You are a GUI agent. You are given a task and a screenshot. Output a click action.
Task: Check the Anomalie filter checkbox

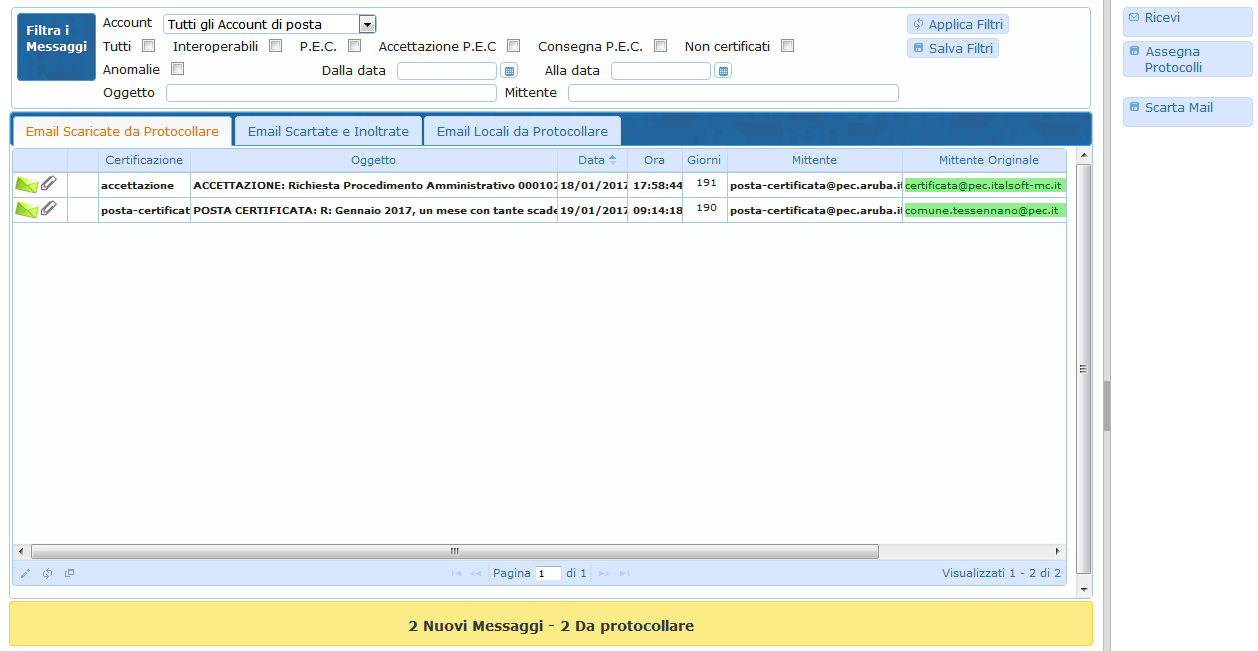(x=178, y=70)
